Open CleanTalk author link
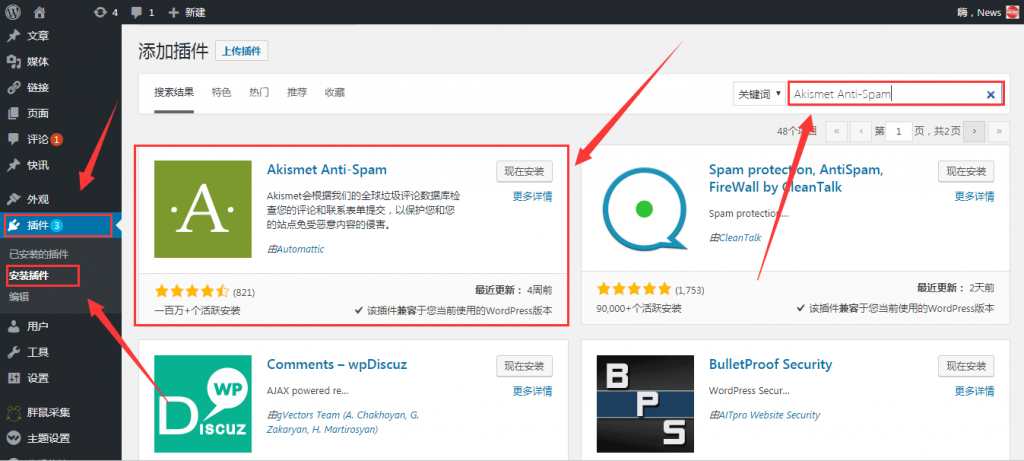The width and height of the screenshot is (1024, 461). click(x=740, y=238)
